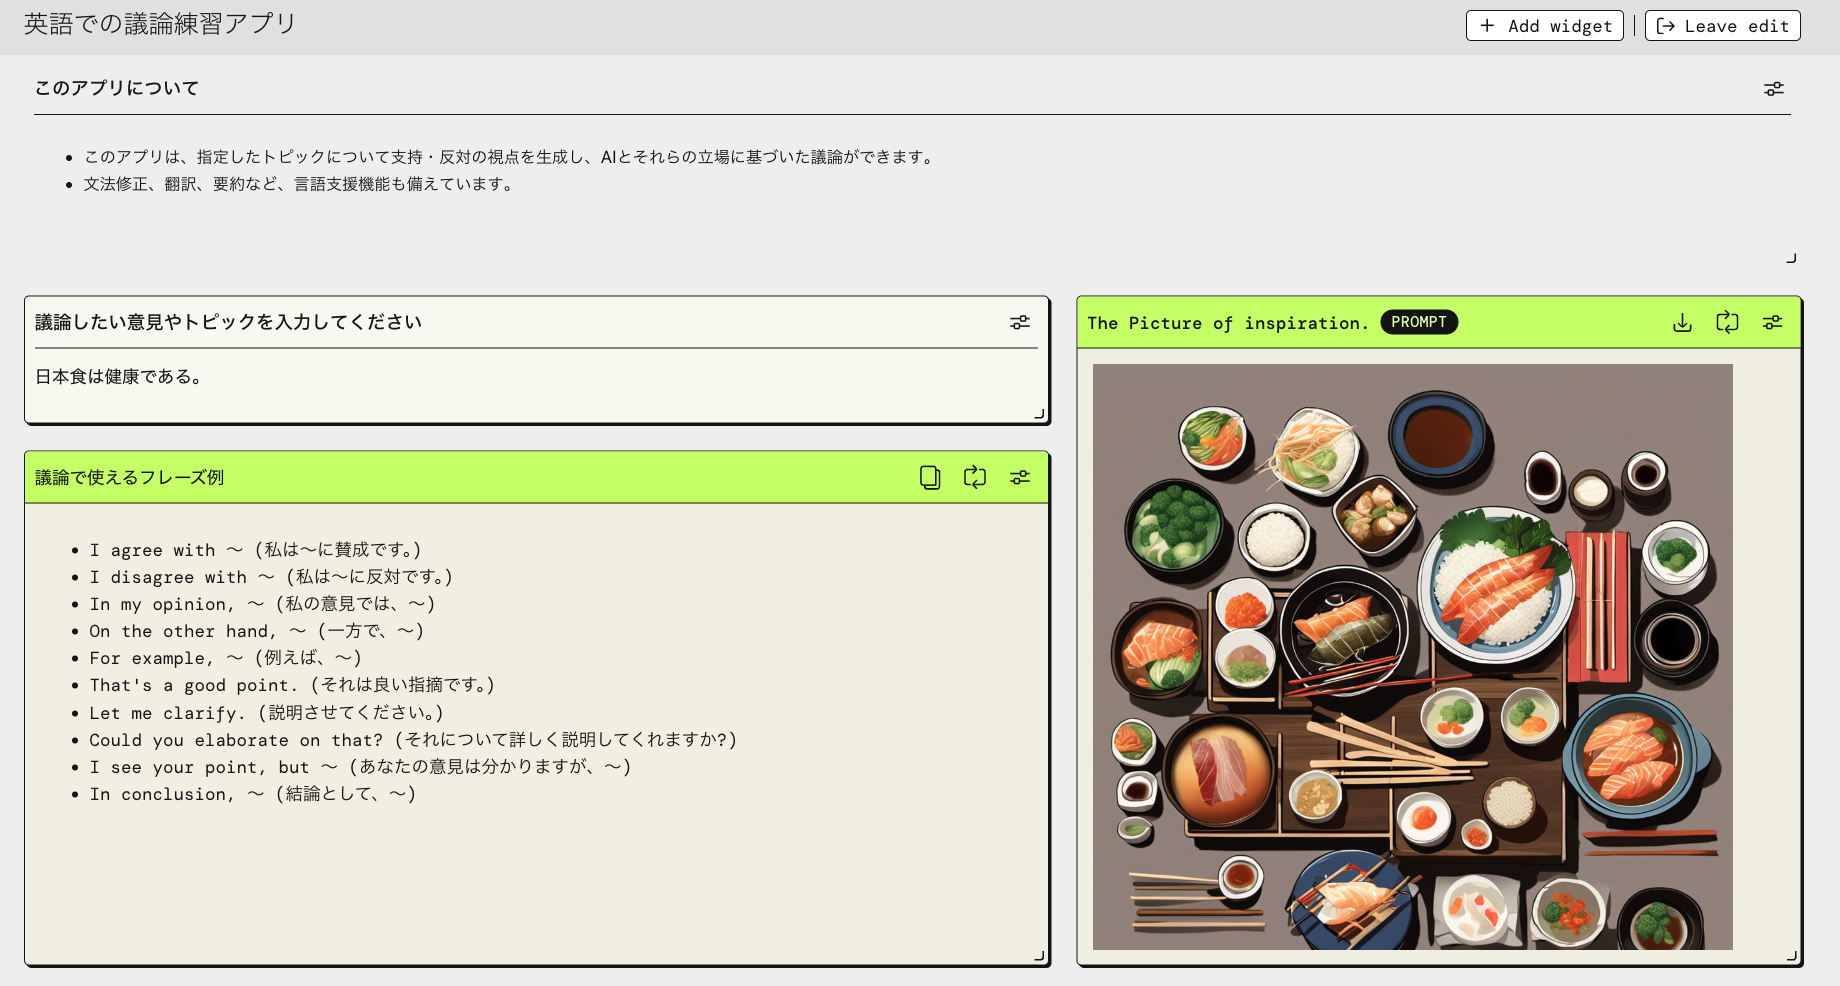This screenshot has height=986, width=1840.
Task: Click 'Could you elaborate on that?' phrase
Action: tap(236, 740)
